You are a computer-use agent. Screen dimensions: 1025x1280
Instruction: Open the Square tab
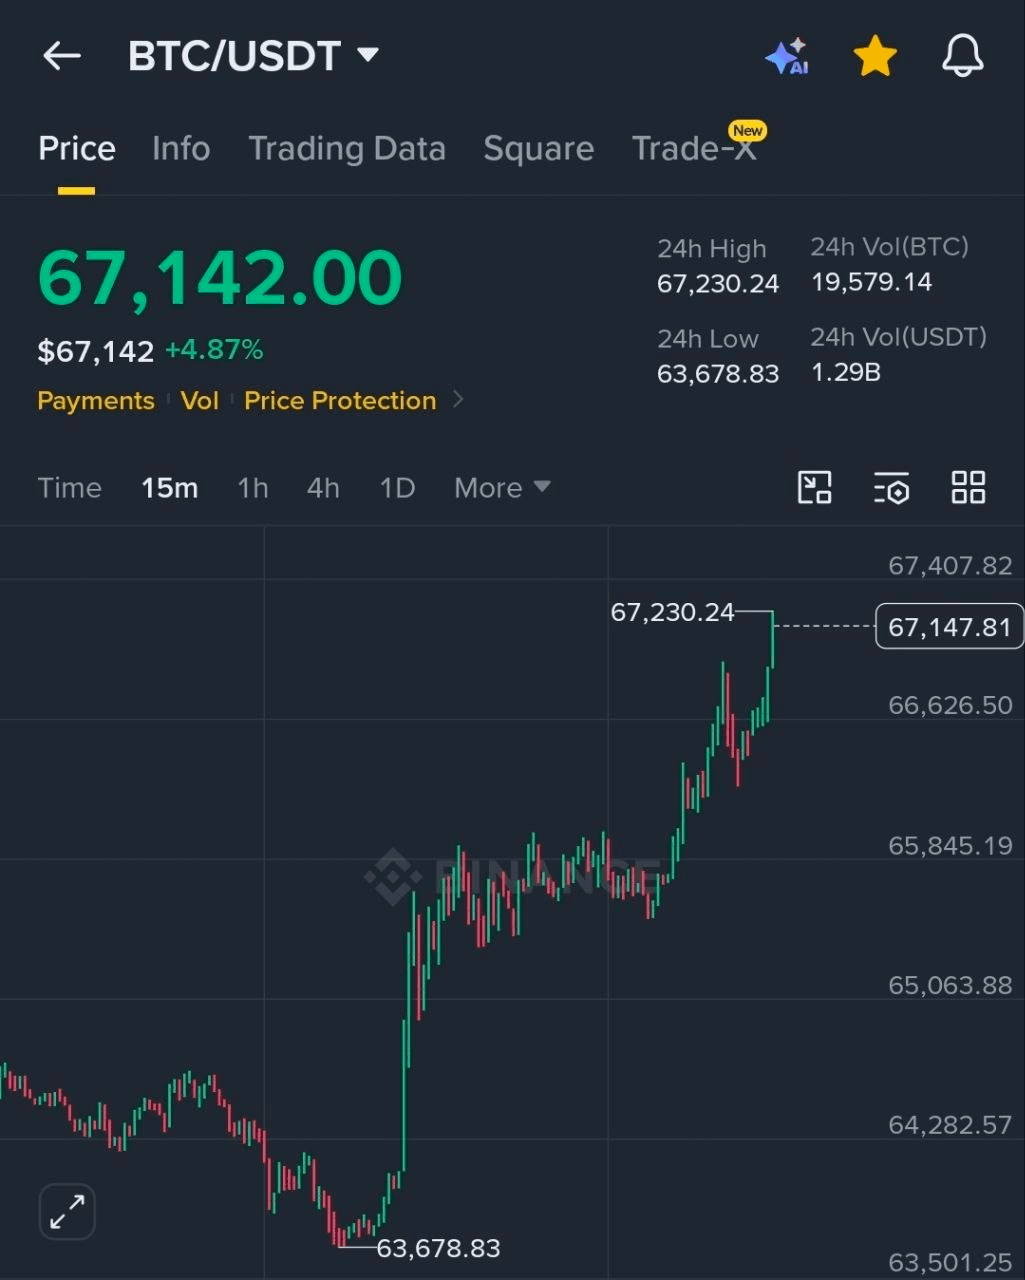[539, 149]
